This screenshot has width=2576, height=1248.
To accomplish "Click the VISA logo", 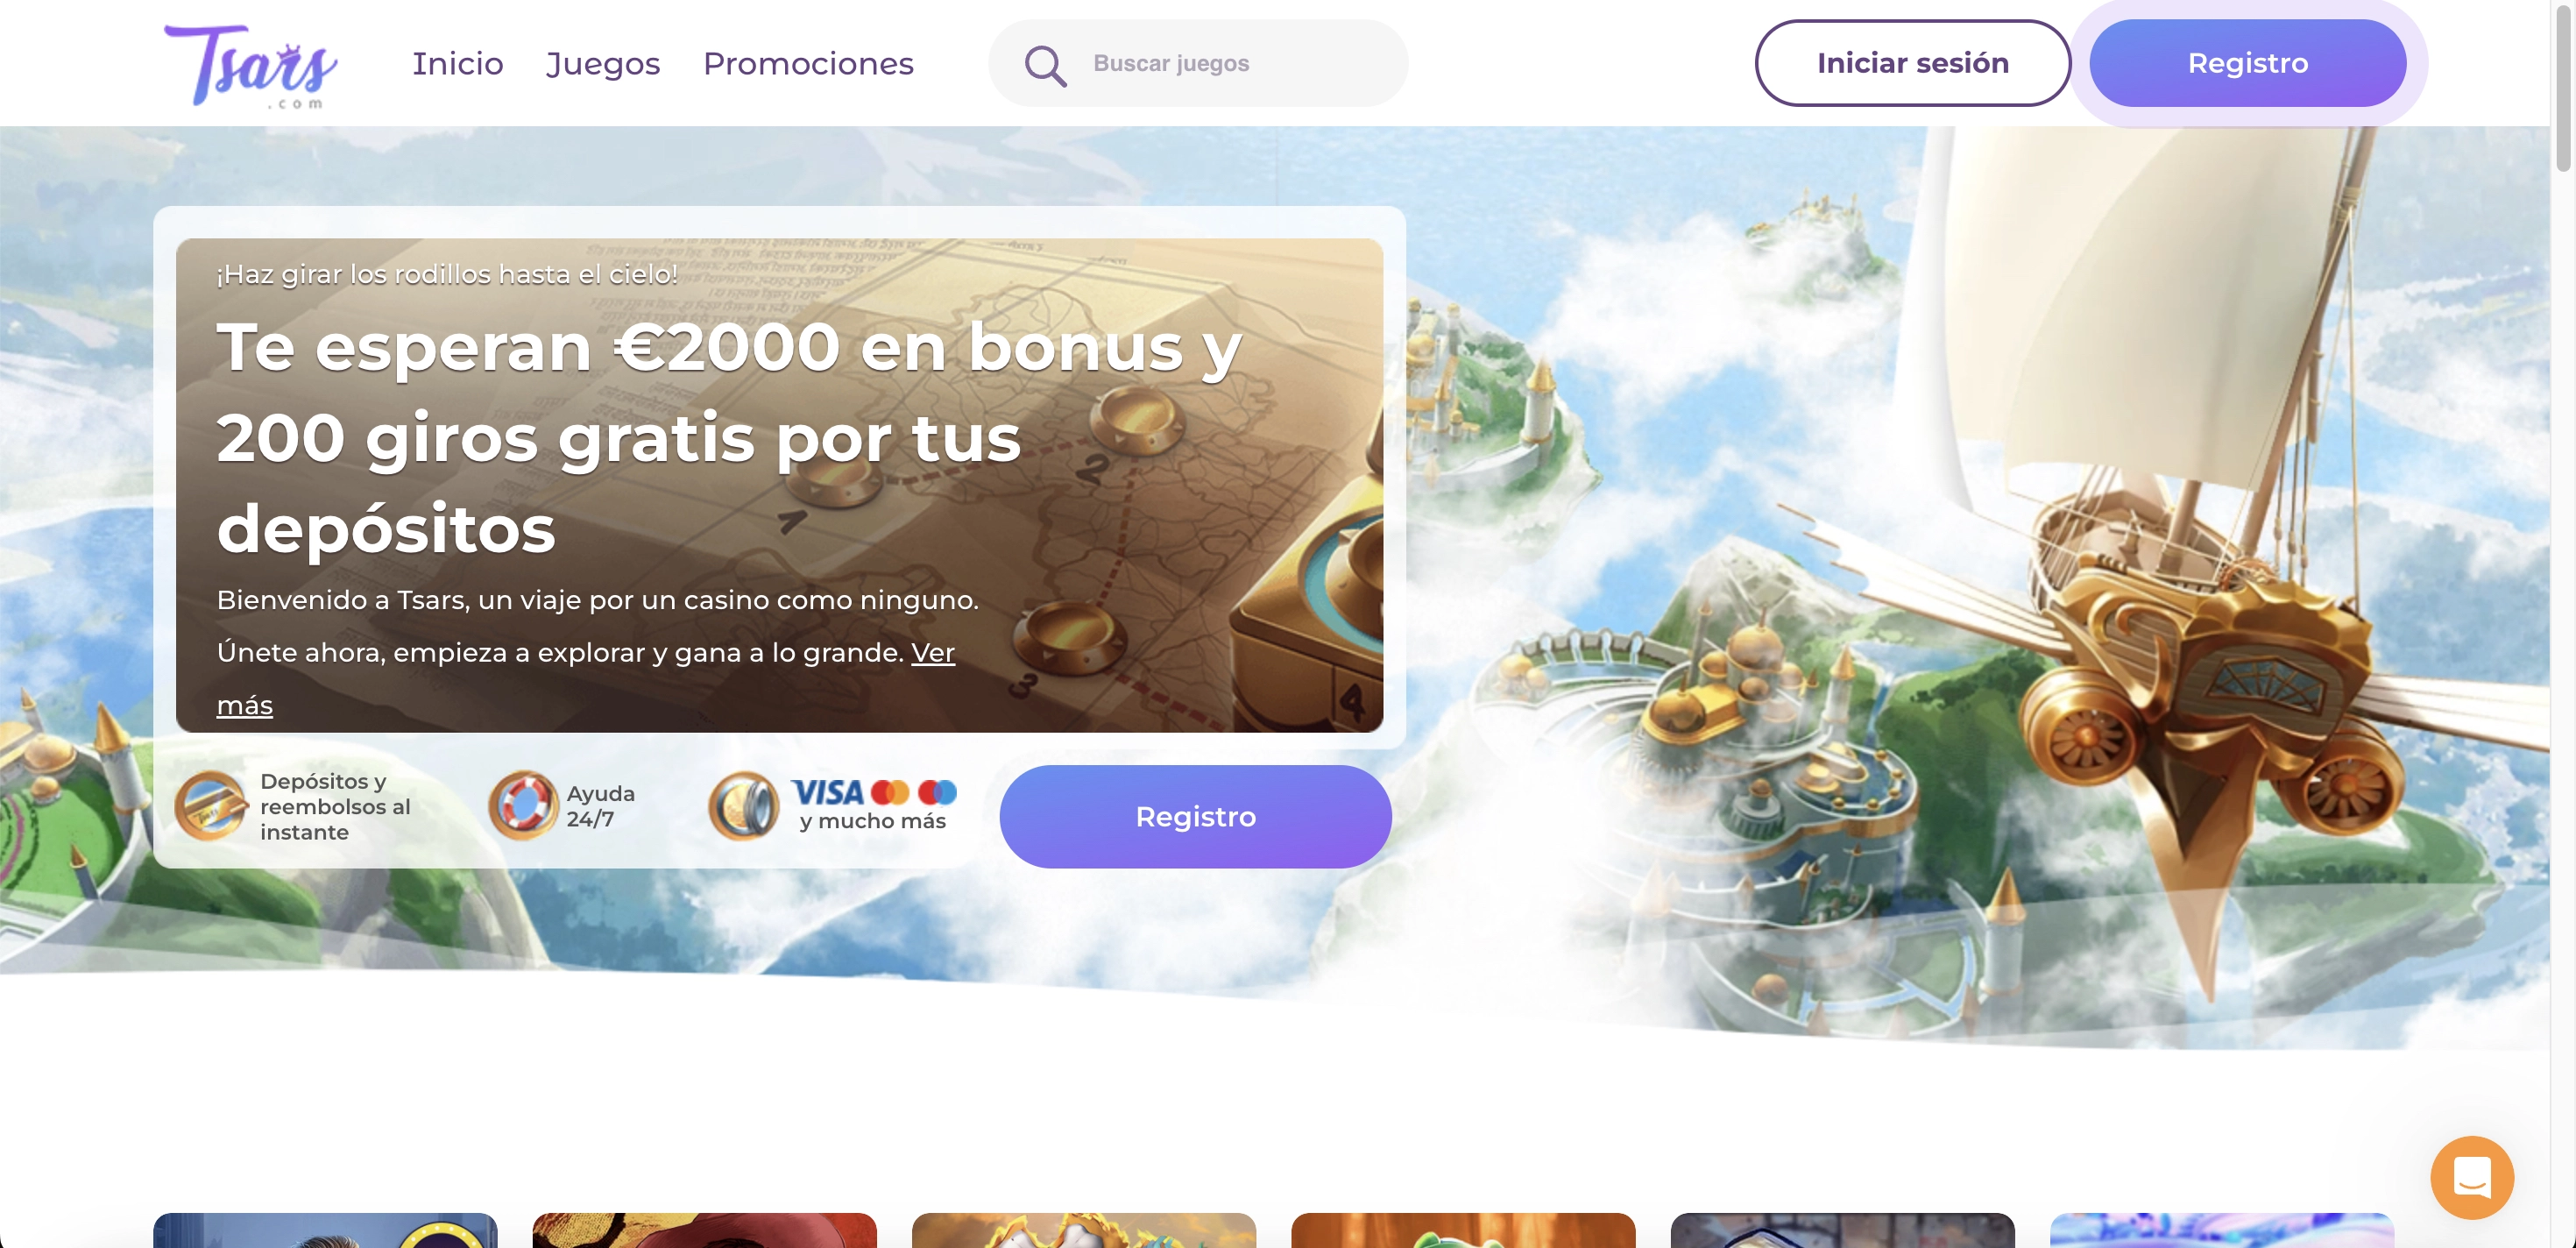I will (x=827, y=793).
